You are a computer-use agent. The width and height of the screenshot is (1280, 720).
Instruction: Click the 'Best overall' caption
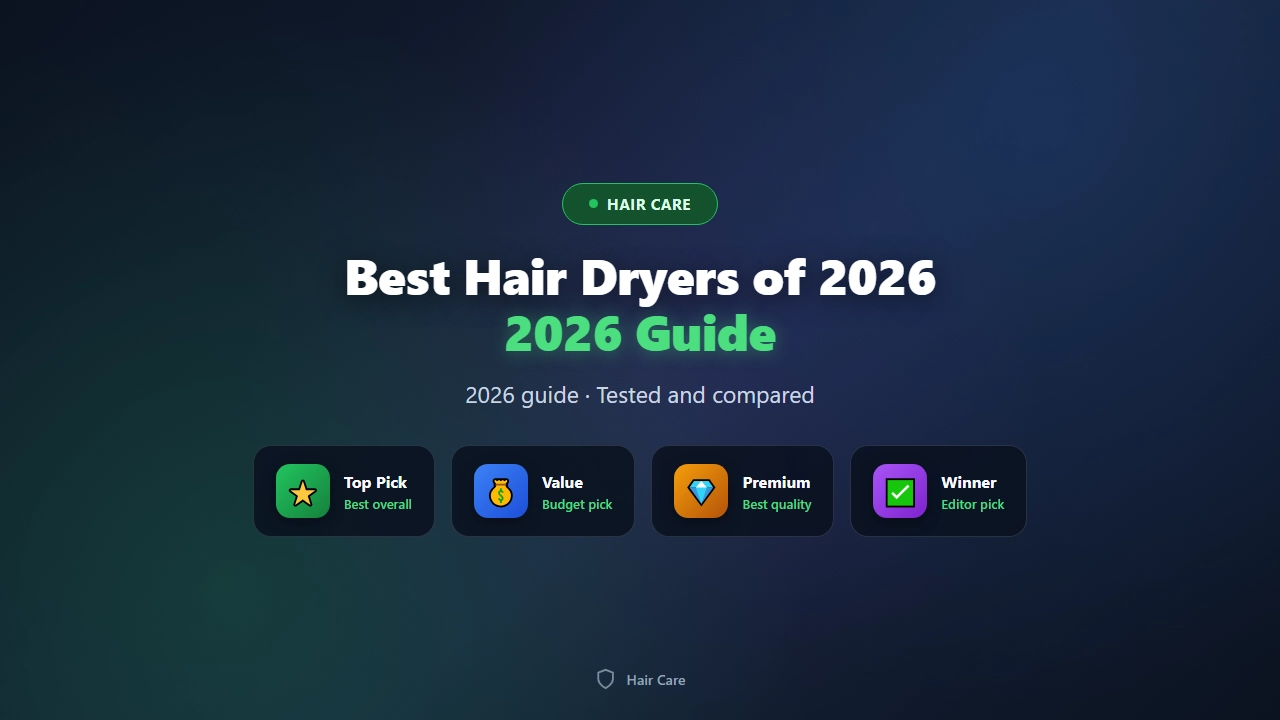click(x=378, y=505)
